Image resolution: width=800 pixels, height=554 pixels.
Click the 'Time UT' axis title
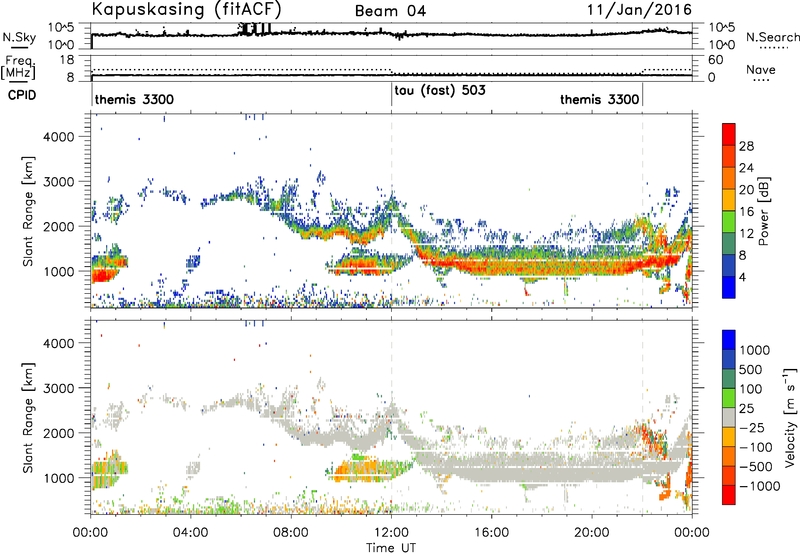pos(391,548)
